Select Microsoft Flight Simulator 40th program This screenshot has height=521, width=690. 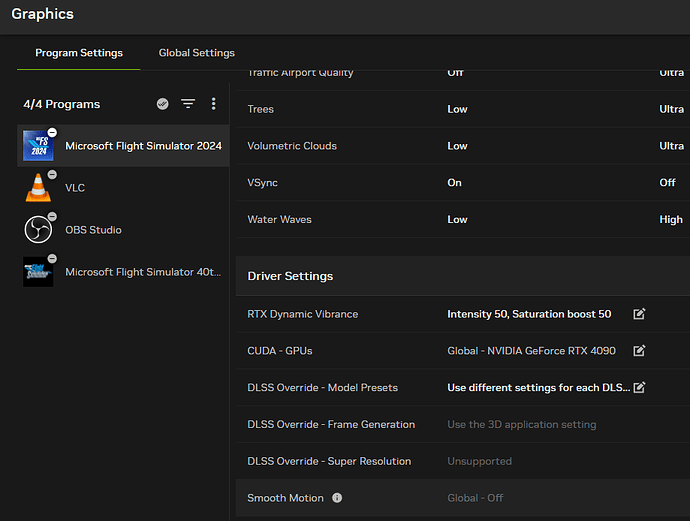(123, 272)
